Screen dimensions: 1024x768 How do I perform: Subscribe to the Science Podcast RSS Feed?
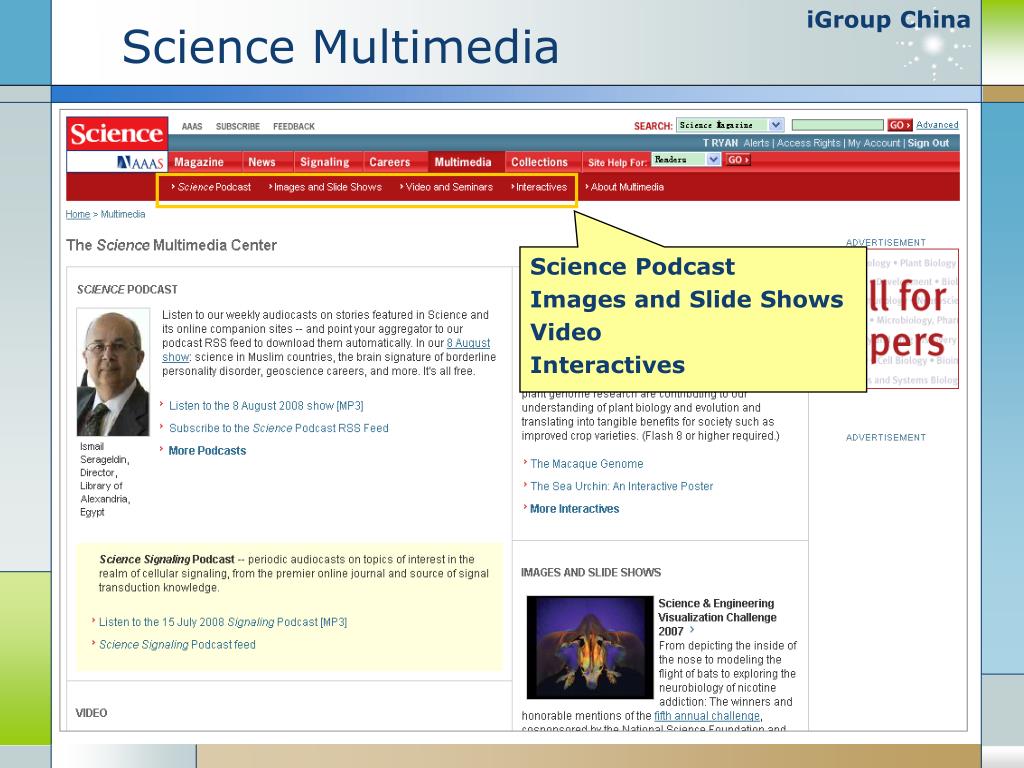pyautogui.click(x=279, y=428)
